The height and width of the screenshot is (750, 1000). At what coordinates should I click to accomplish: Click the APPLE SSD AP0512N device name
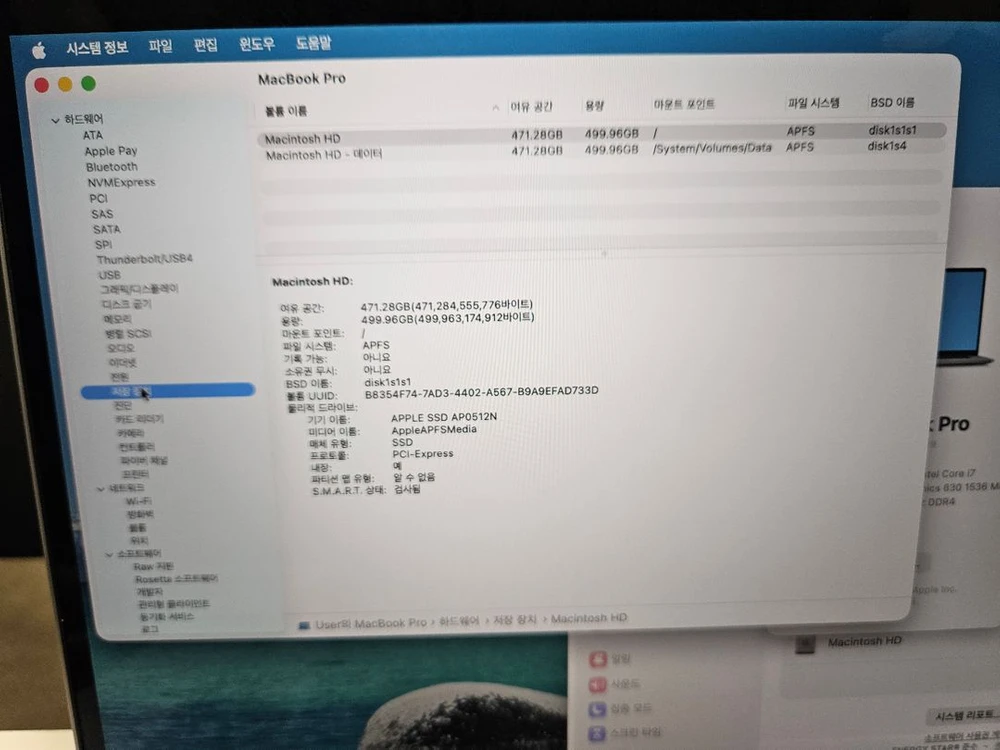pyautogui.click(x=444, y=417)
